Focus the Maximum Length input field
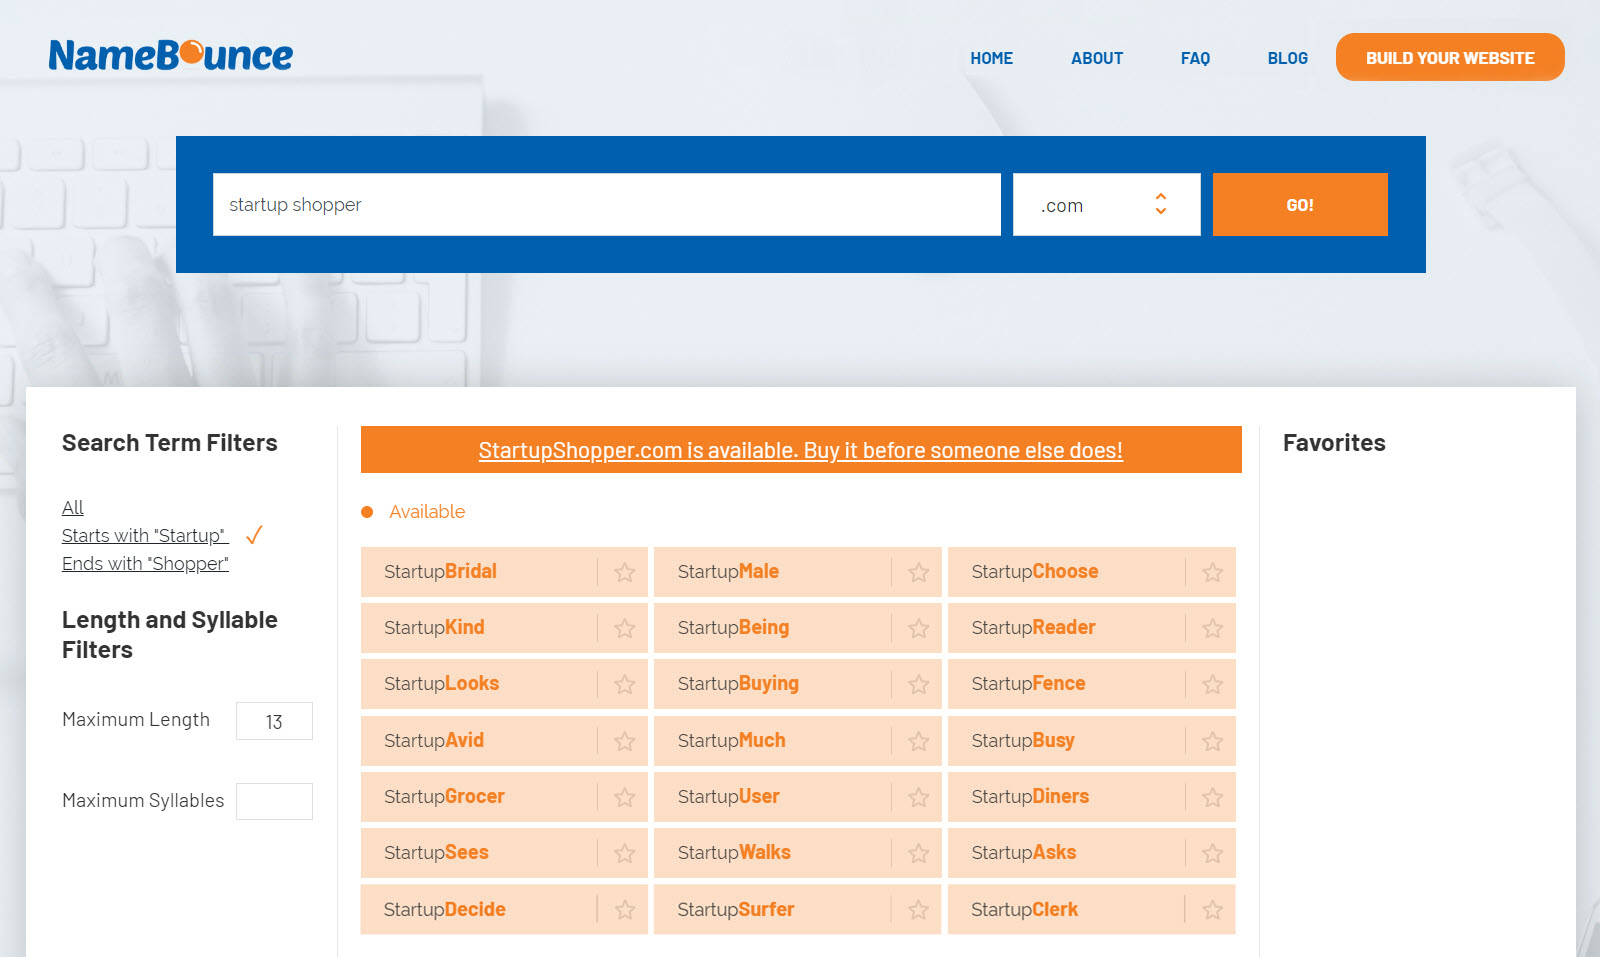The height and width of the screenshot is (957, 1600). point(274,721)
